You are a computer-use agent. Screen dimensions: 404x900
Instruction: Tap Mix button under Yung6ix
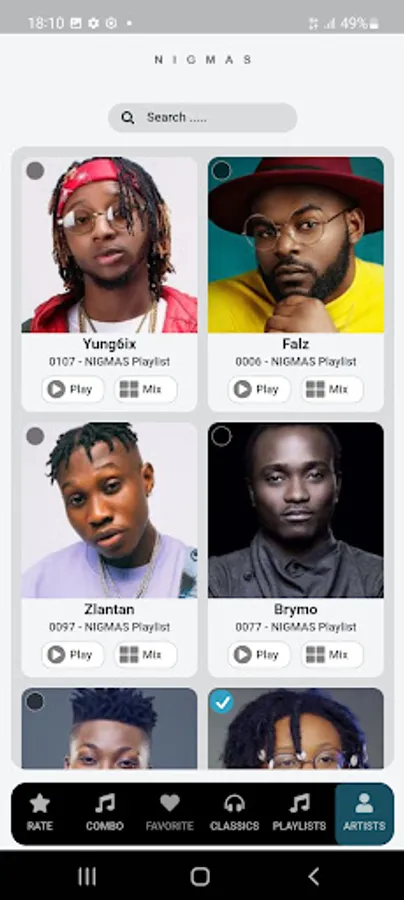point(146,389)
